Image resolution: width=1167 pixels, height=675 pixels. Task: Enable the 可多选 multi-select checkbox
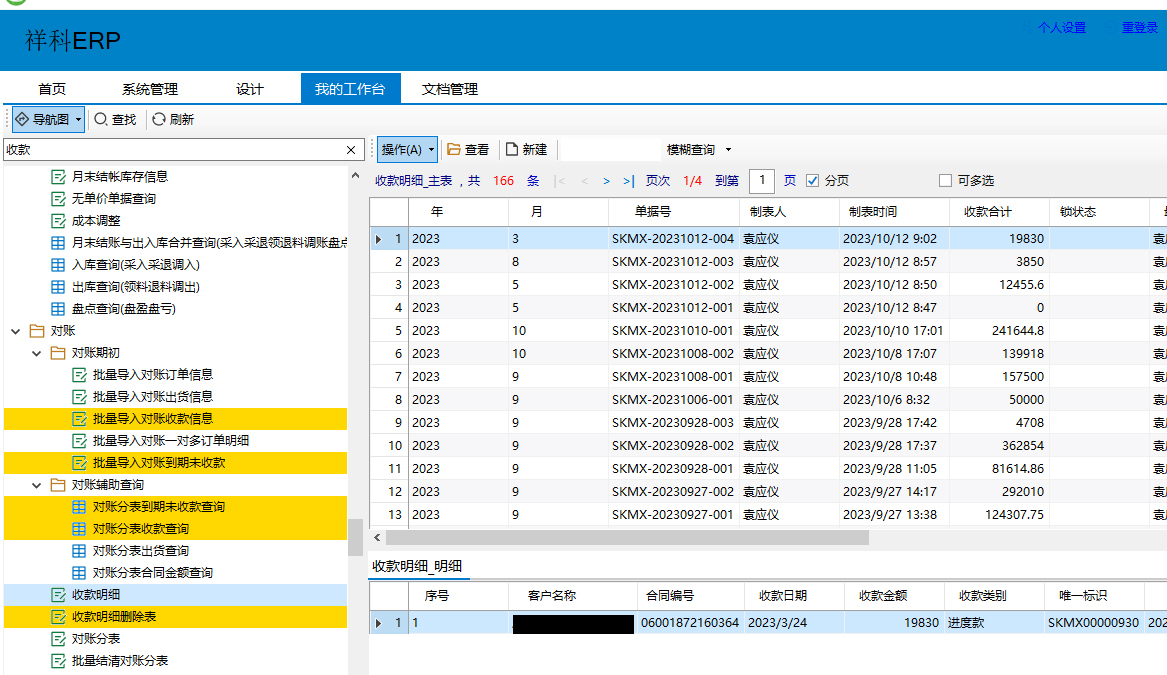[945, 181]
